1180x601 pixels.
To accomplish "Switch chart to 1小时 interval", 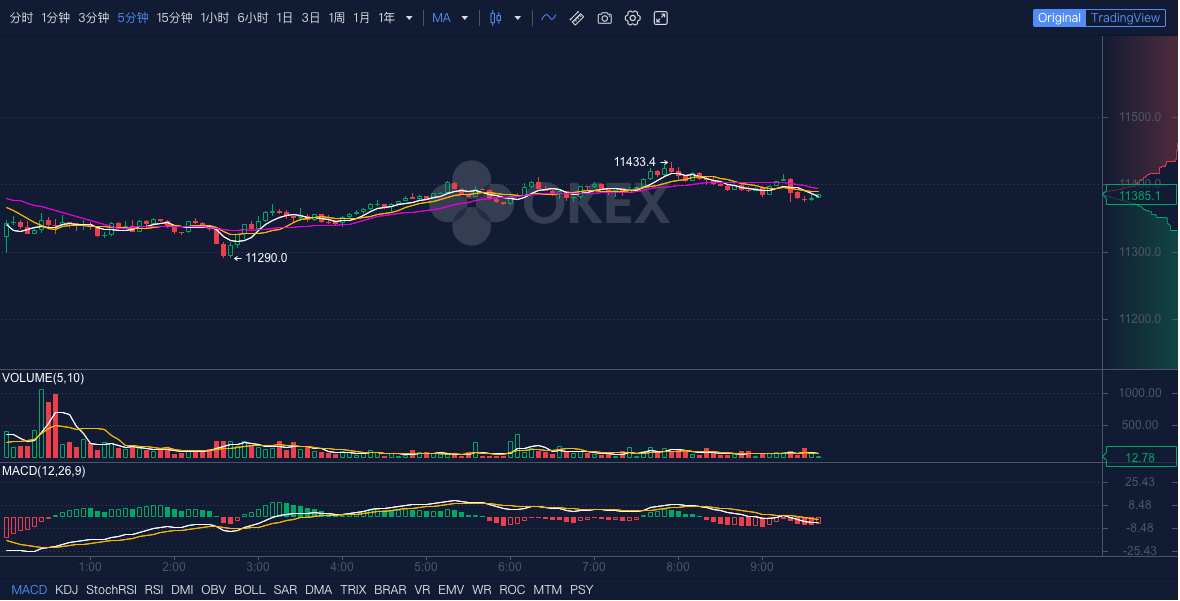I will (214, 18).
